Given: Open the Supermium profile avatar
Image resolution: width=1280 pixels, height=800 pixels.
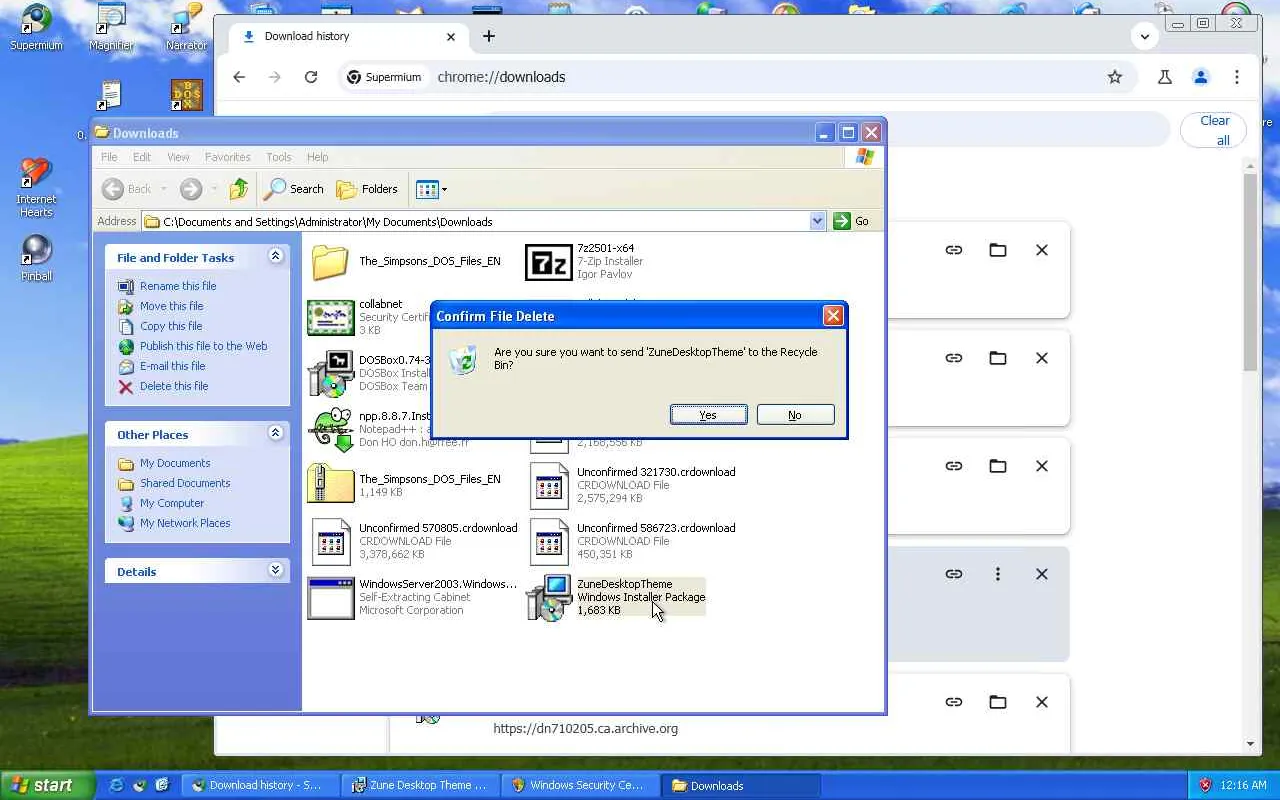Looking at the screenshot, I should point(1201,77).
